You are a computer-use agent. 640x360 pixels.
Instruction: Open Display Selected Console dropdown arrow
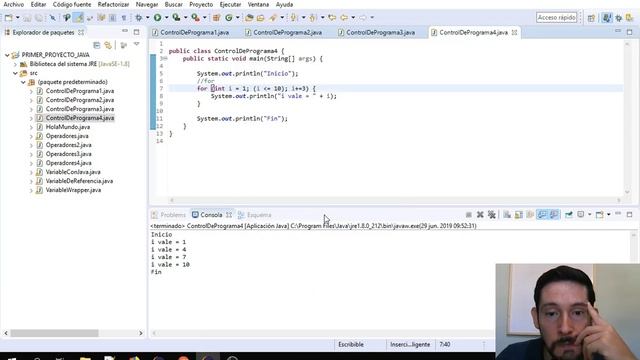tap(589, 215)
